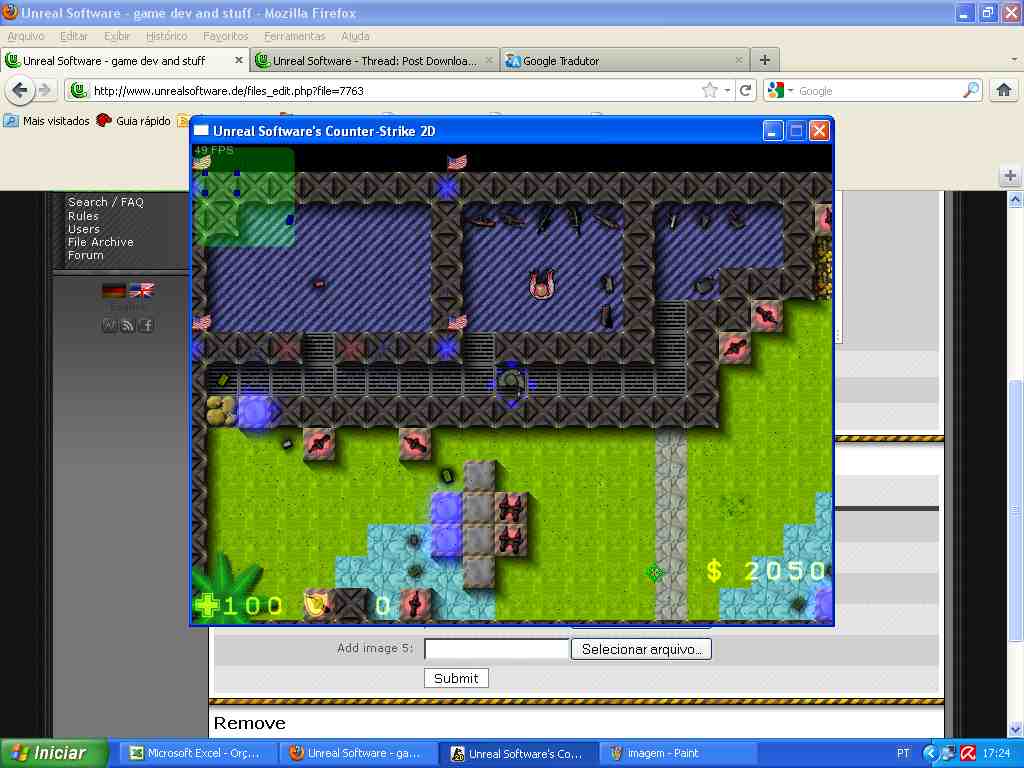The width and height of the screenshot is (1024, 768).
Task: Switch to Imagem - Paint in taskbar
Action: (x=679, y=753)
